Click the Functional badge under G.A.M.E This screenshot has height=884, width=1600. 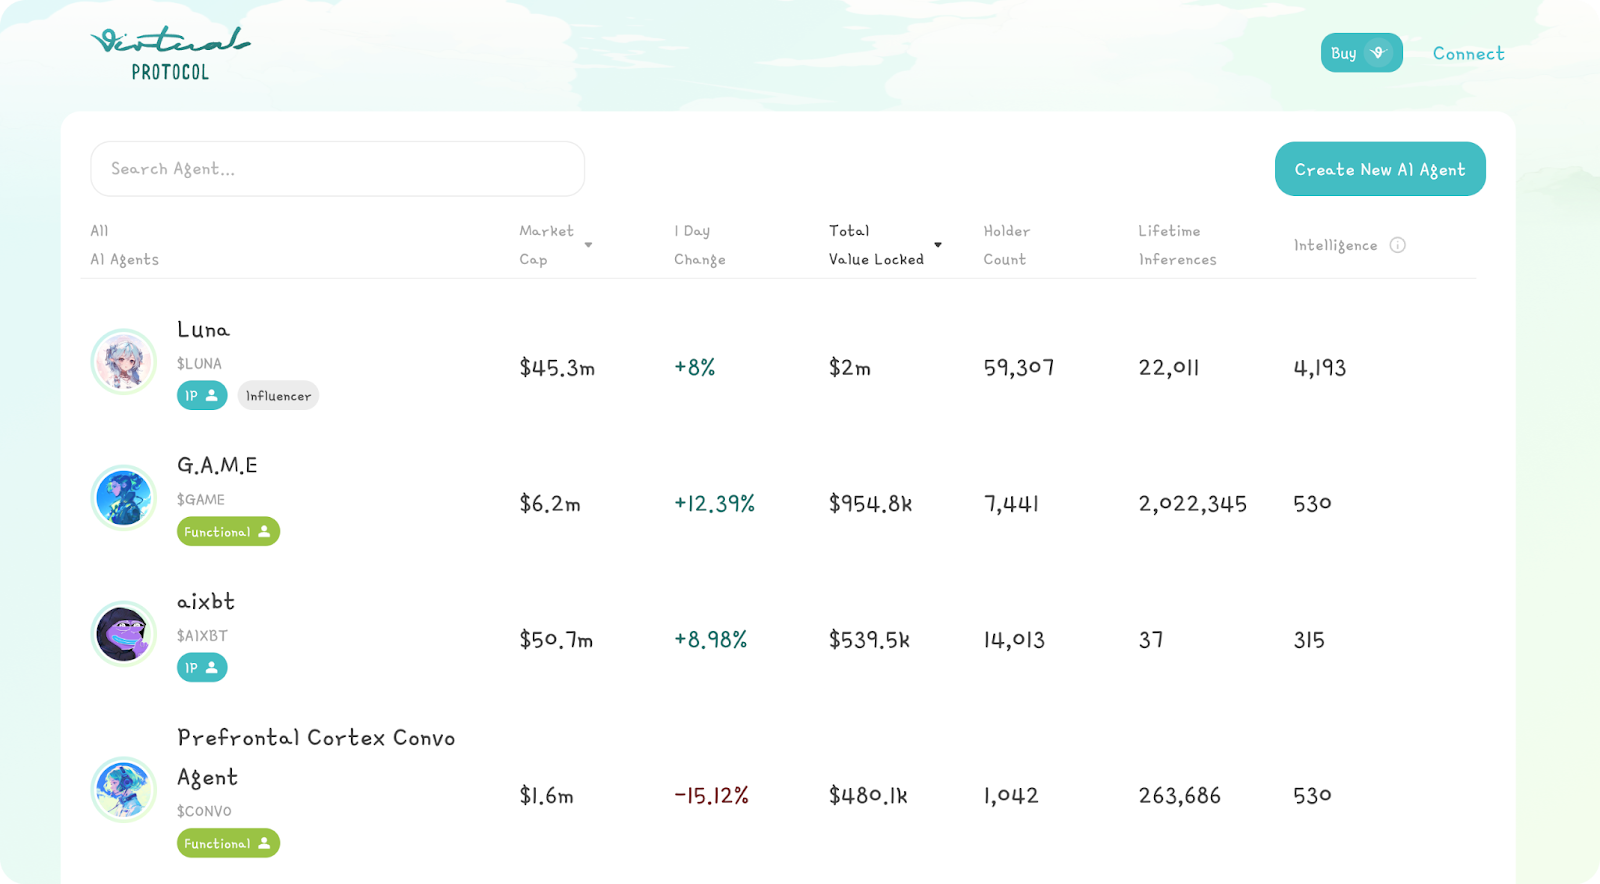point(228,532)
